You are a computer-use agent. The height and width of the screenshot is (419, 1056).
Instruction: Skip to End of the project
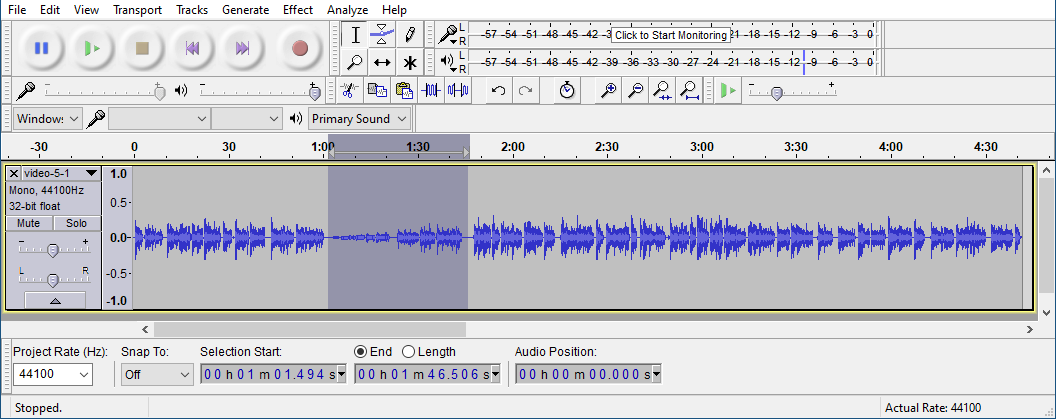click(242, 48)
